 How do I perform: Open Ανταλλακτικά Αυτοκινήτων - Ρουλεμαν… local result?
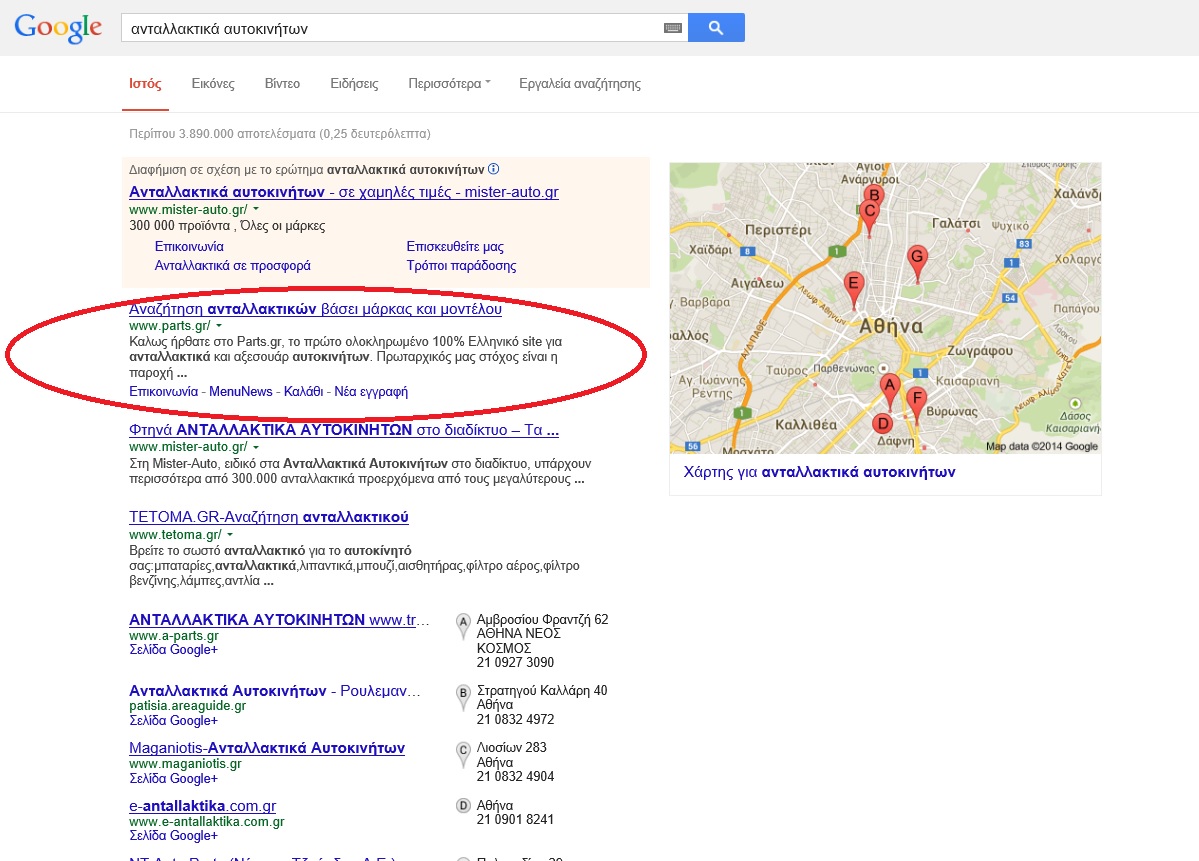pos(275,690)
